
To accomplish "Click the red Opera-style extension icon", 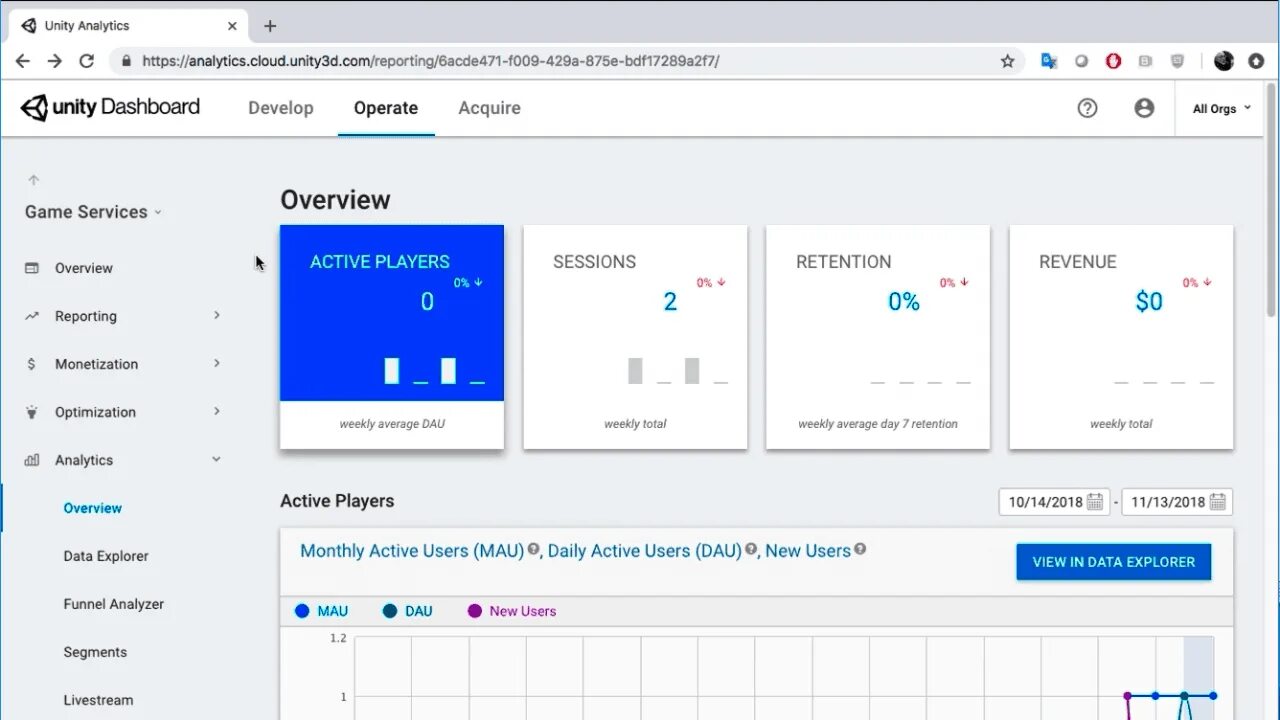I will tap(1113, 61).
